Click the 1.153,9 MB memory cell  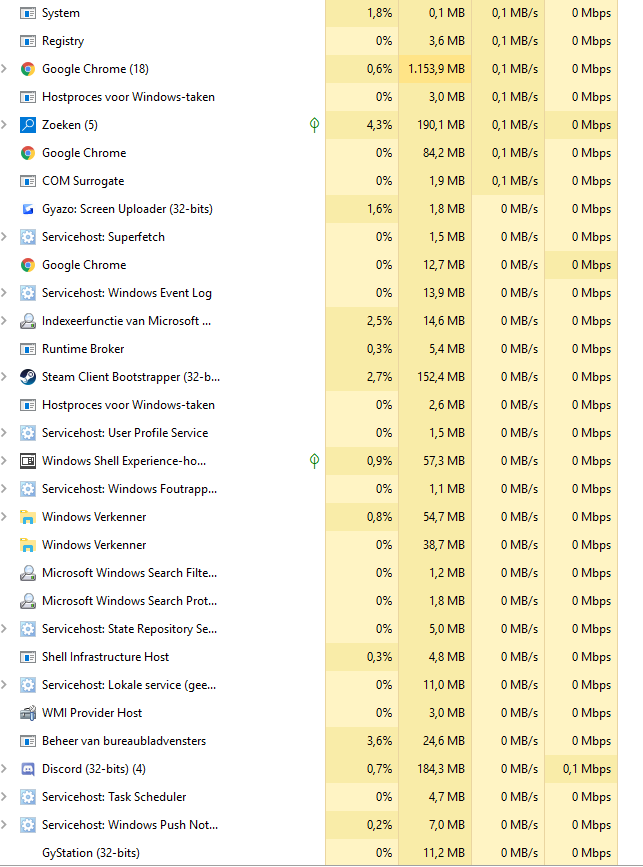436,69
